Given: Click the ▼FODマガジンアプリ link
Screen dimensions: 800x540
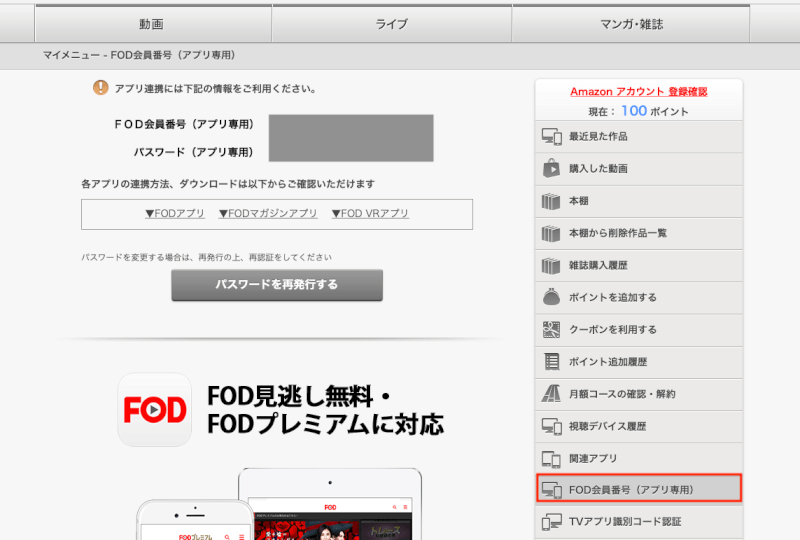Looking at the screenshot, I should [x=268, y=213].
